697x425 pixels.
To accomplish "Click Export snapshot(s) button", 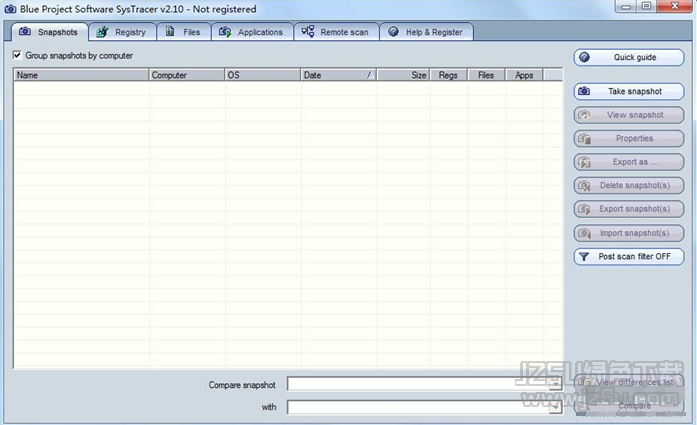I will tap(629, 209).
